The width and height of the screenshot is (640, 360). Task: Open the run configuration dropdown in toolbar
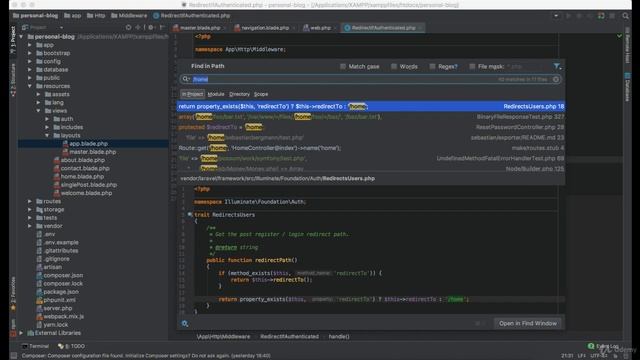(x=556, y=16)
